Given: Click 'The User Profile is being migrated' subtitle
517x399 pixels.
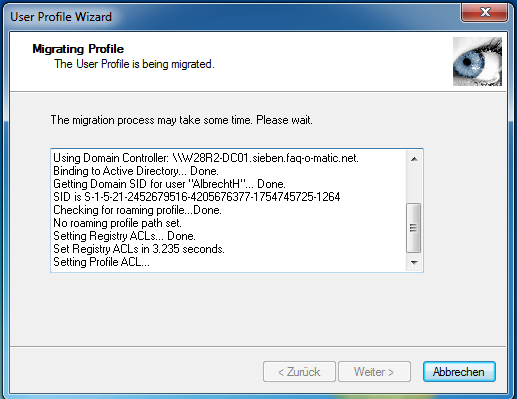Looking at the screenshot, I should pos(134,64).
